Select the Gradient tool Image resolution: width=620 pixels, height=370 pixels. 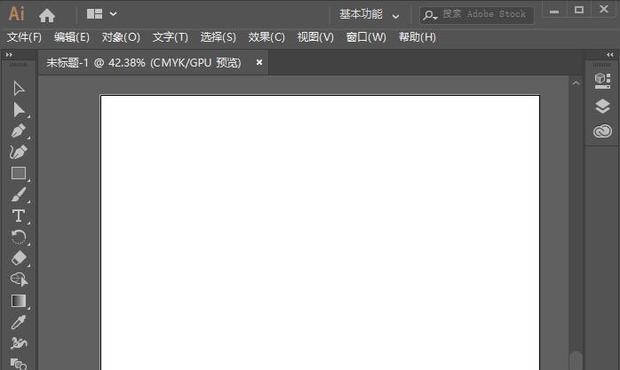click(x=18, y=301)
